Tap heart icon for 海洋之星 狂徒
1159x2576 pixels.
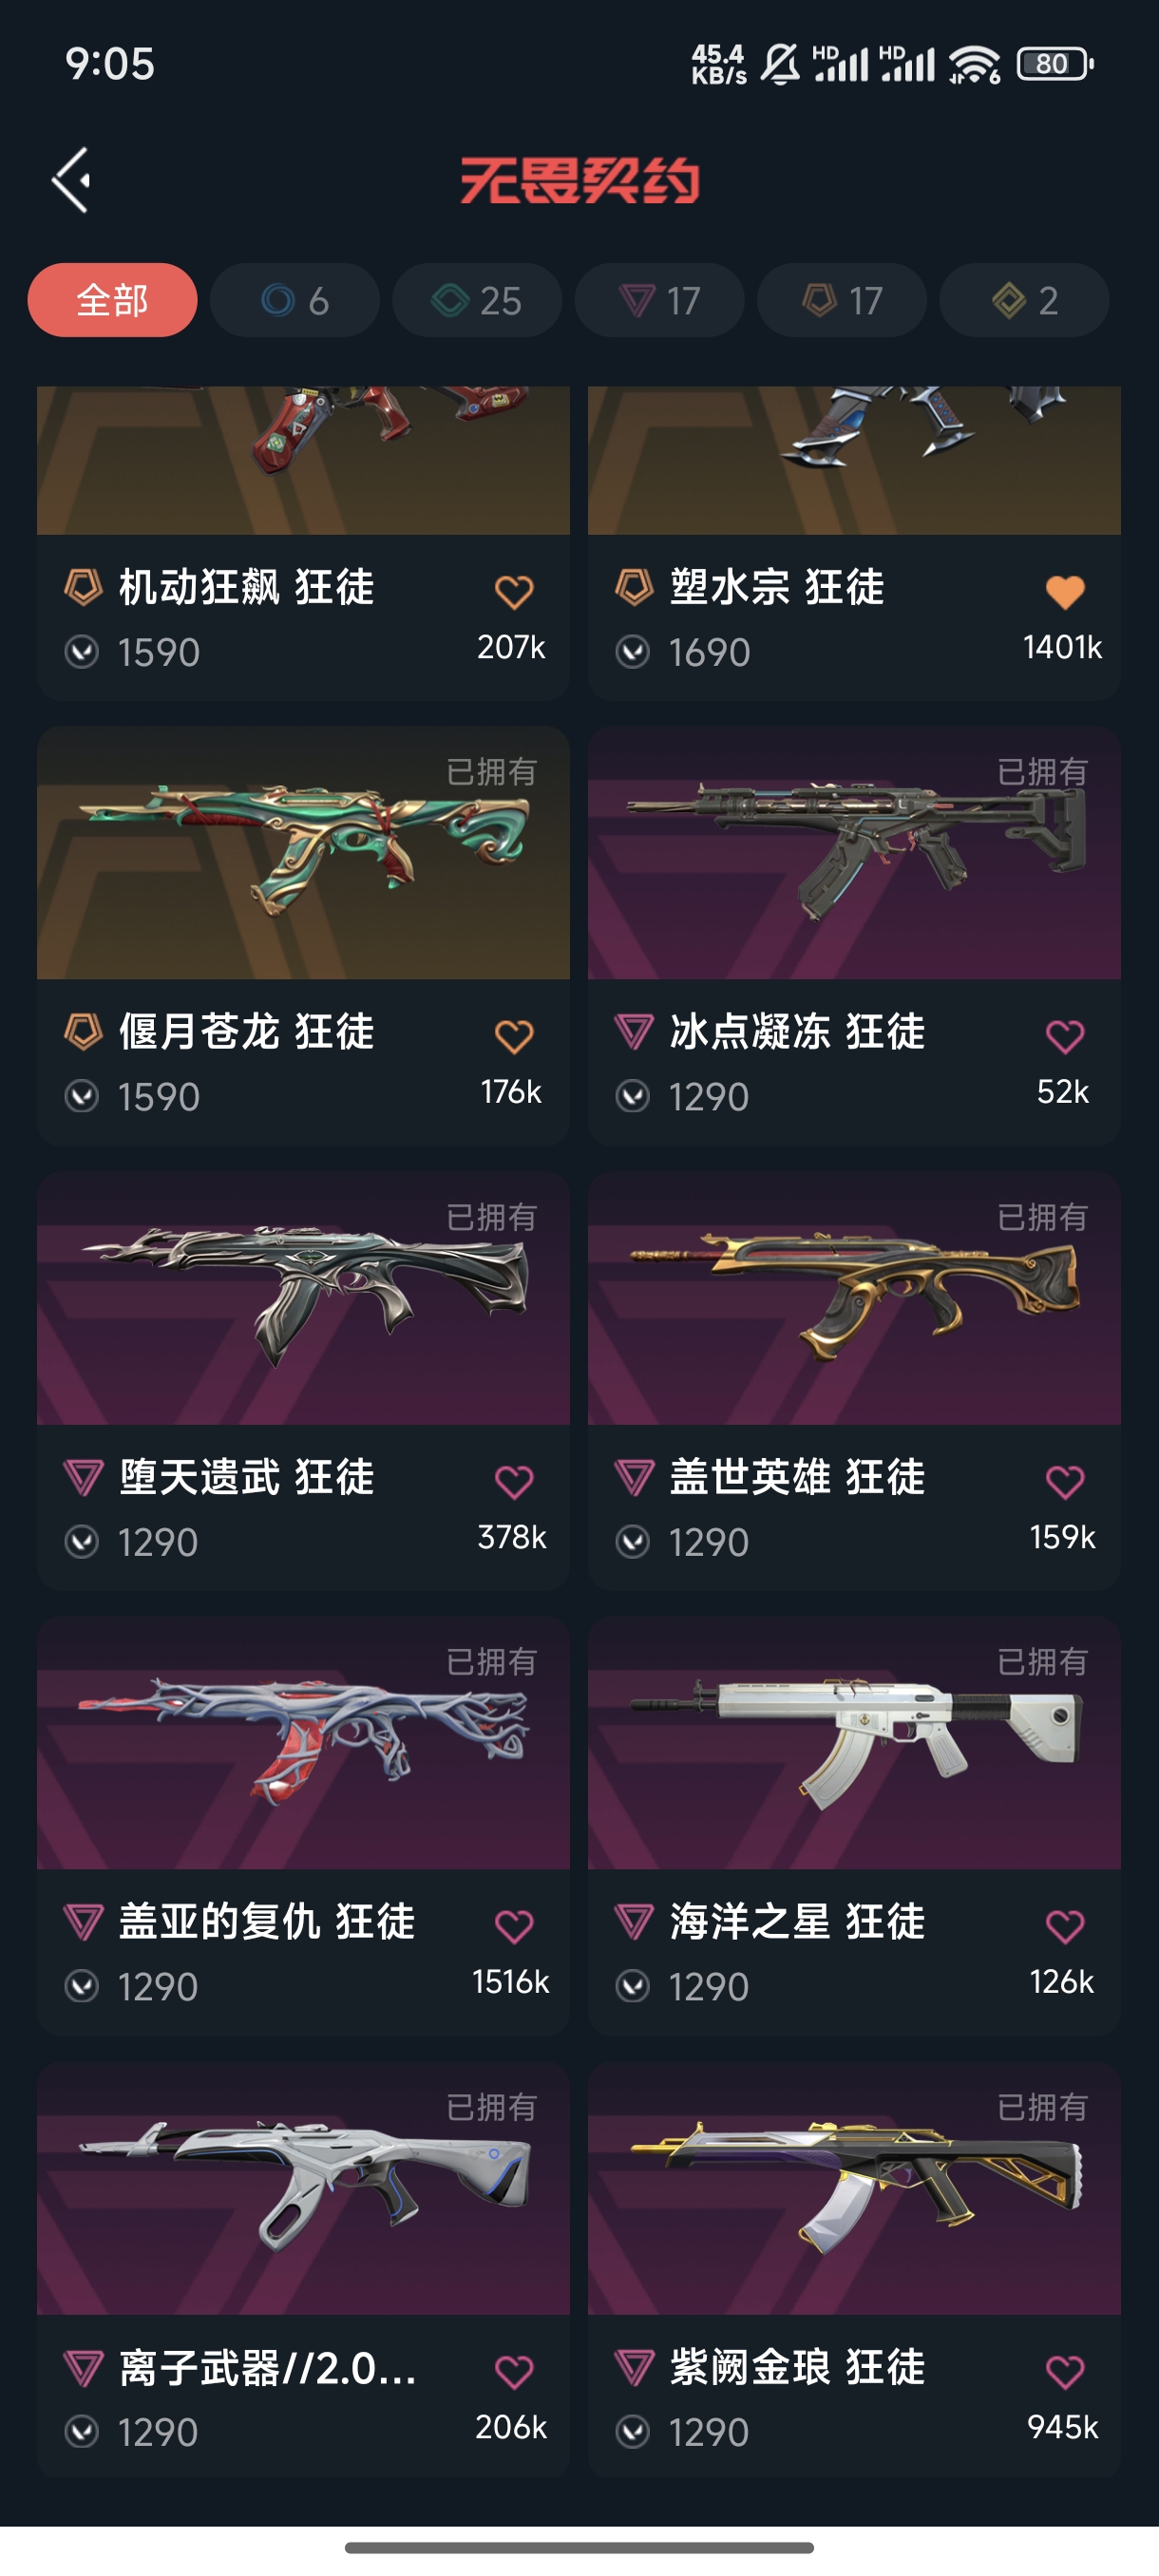(x=1065, y=1926)
